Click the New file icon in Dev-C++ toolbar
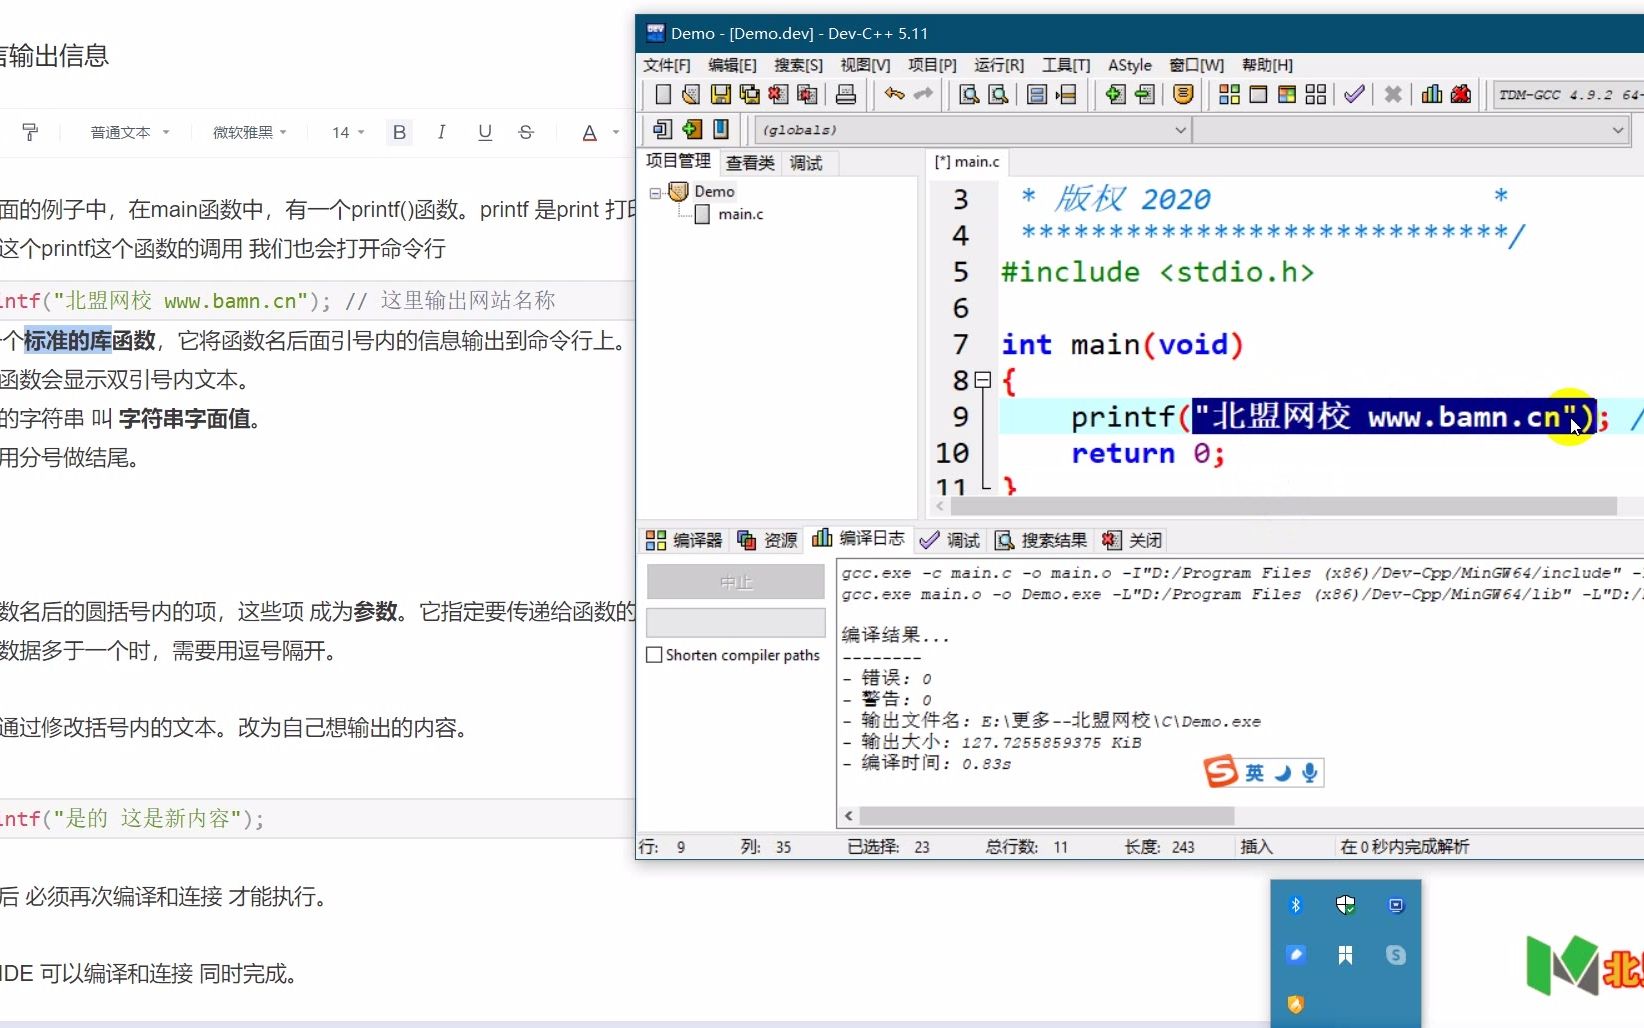 (663, 94)
